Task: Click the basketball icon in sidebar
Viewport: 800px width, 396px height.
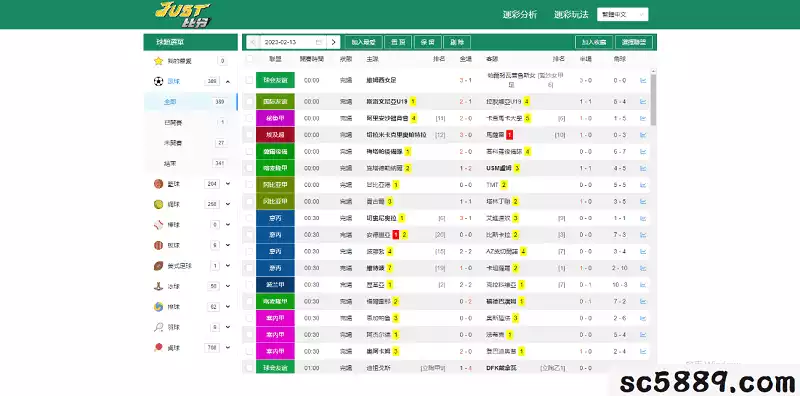Action: 158,184
